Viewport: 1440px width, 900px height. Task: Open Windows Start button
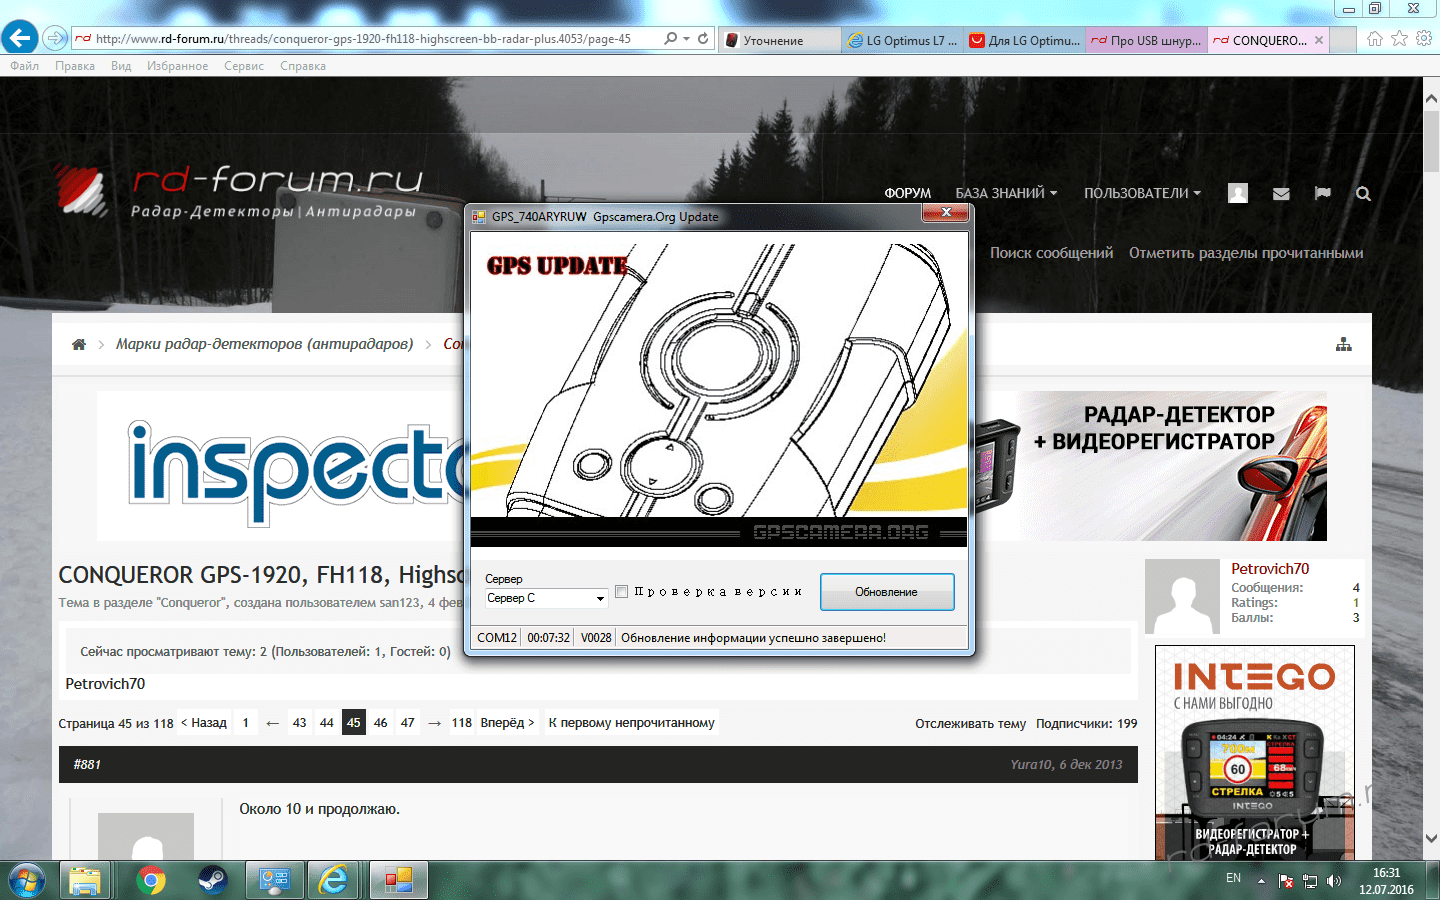point(26,880)
